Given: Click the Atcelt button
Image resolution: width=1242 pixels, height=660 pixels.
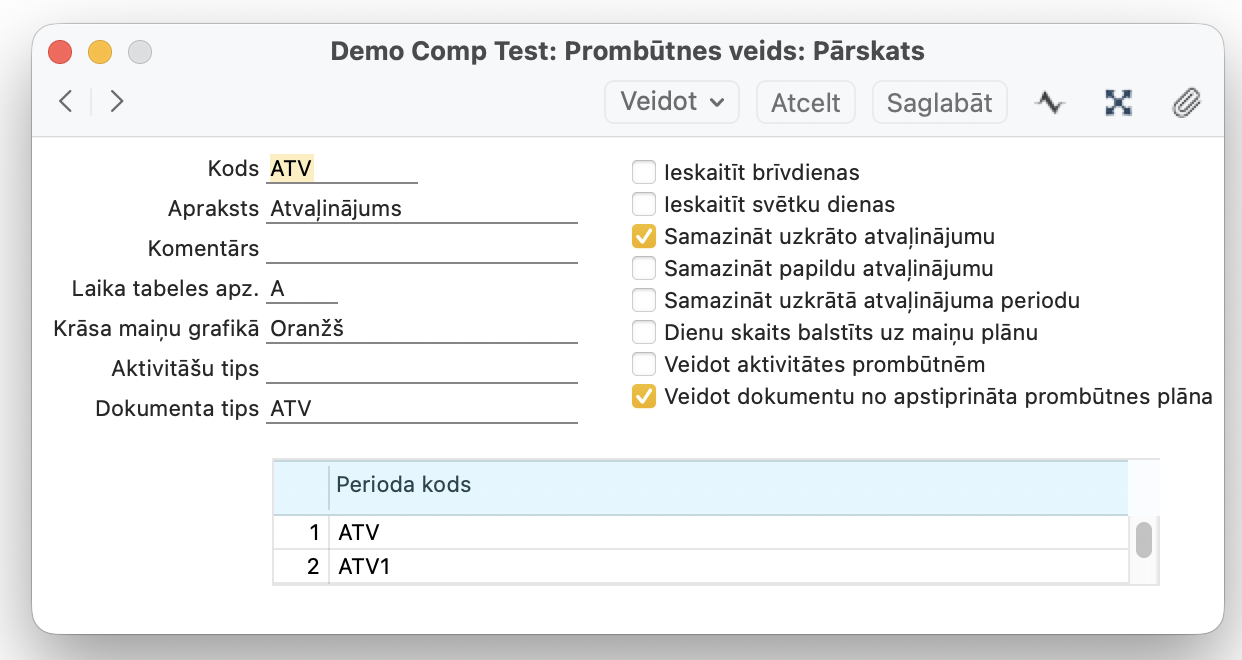Looking at the screenshot, I should tap(805, 102).
